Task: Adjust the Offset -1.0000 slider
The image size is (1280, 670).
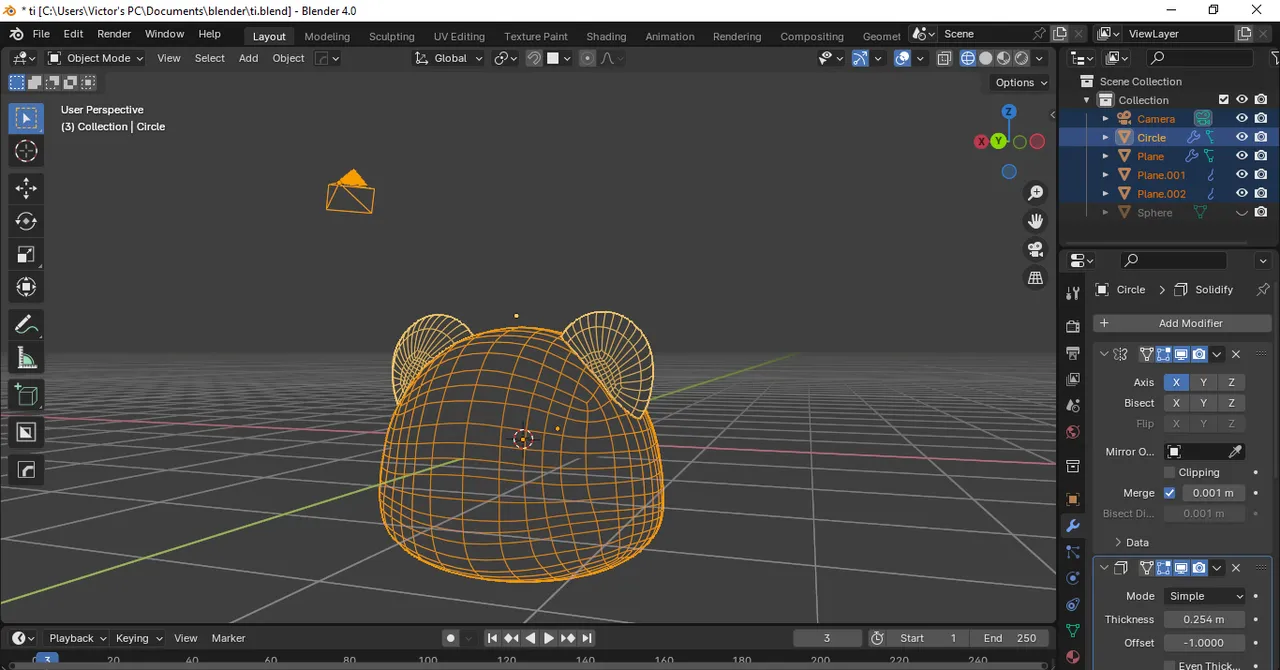Action: pyautogui.click(x=1205, y=643)
